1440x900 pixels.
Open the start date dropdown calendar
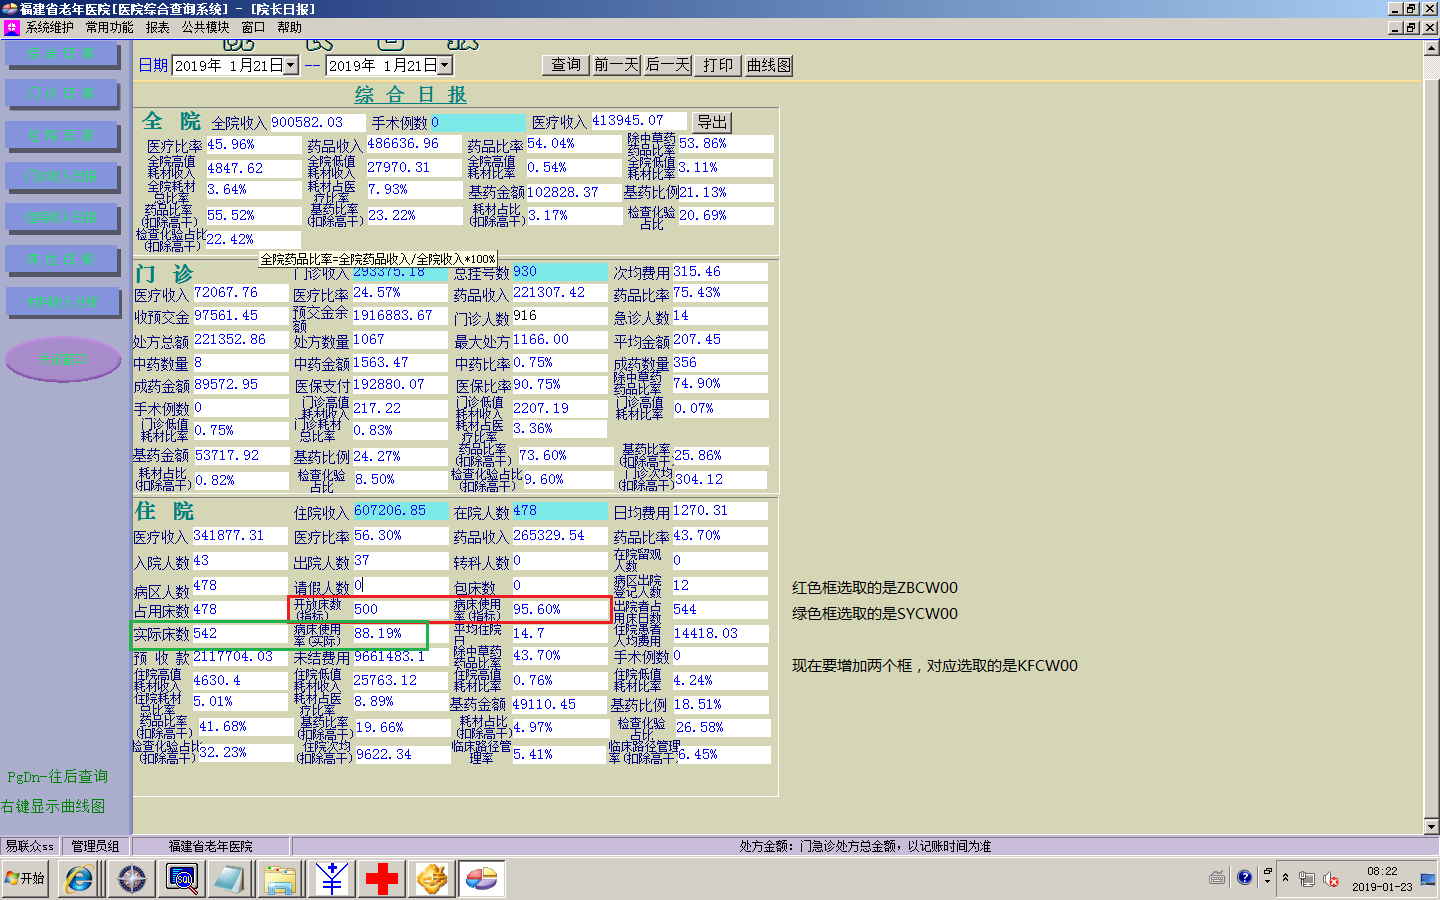point(291,65)
